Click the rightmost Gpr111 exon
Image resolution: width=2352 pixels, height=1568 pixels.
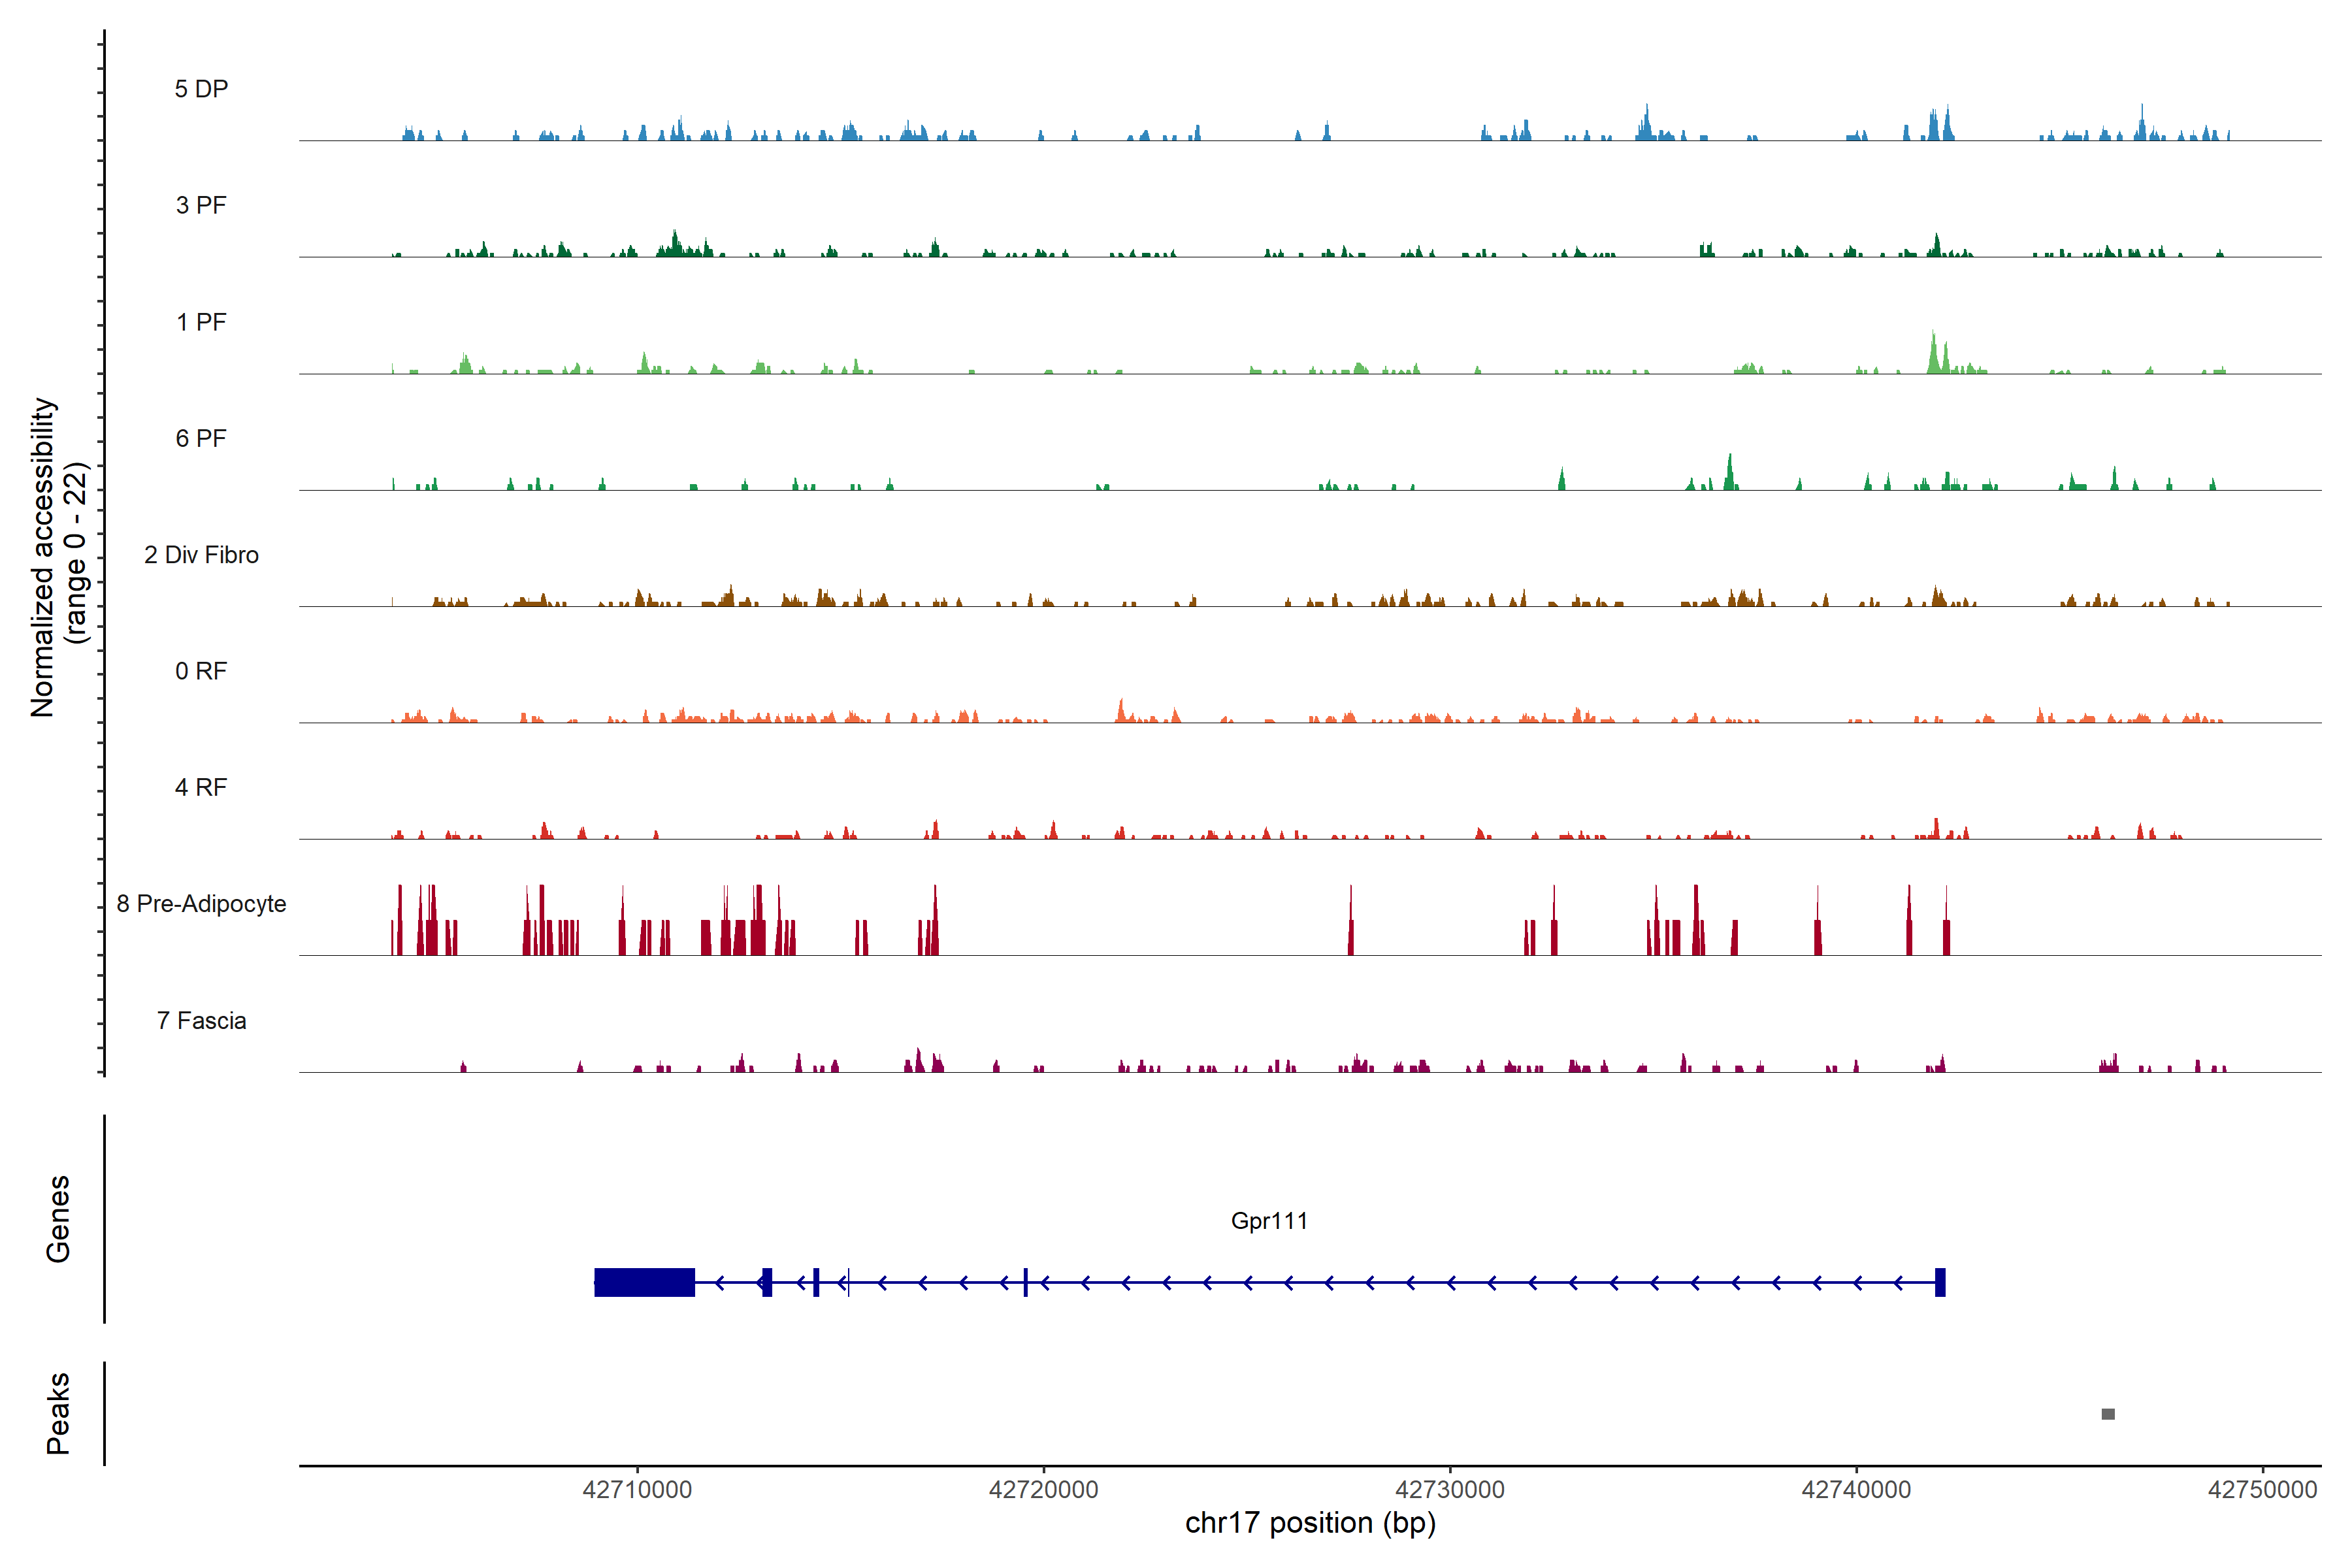[x=1940, y=1282]
